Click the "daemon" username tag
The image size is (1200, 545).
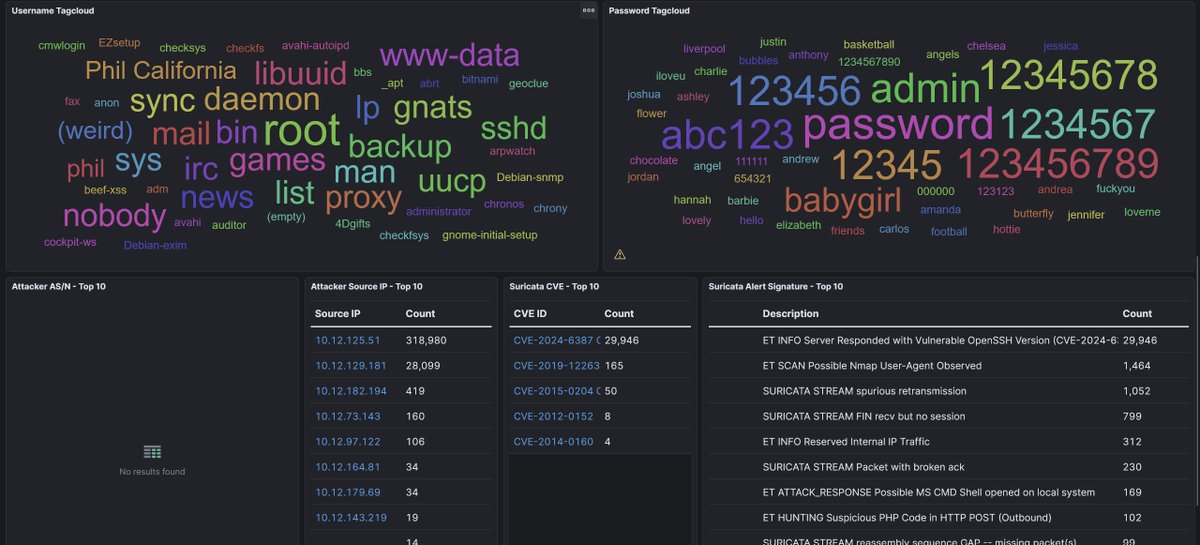262,99
